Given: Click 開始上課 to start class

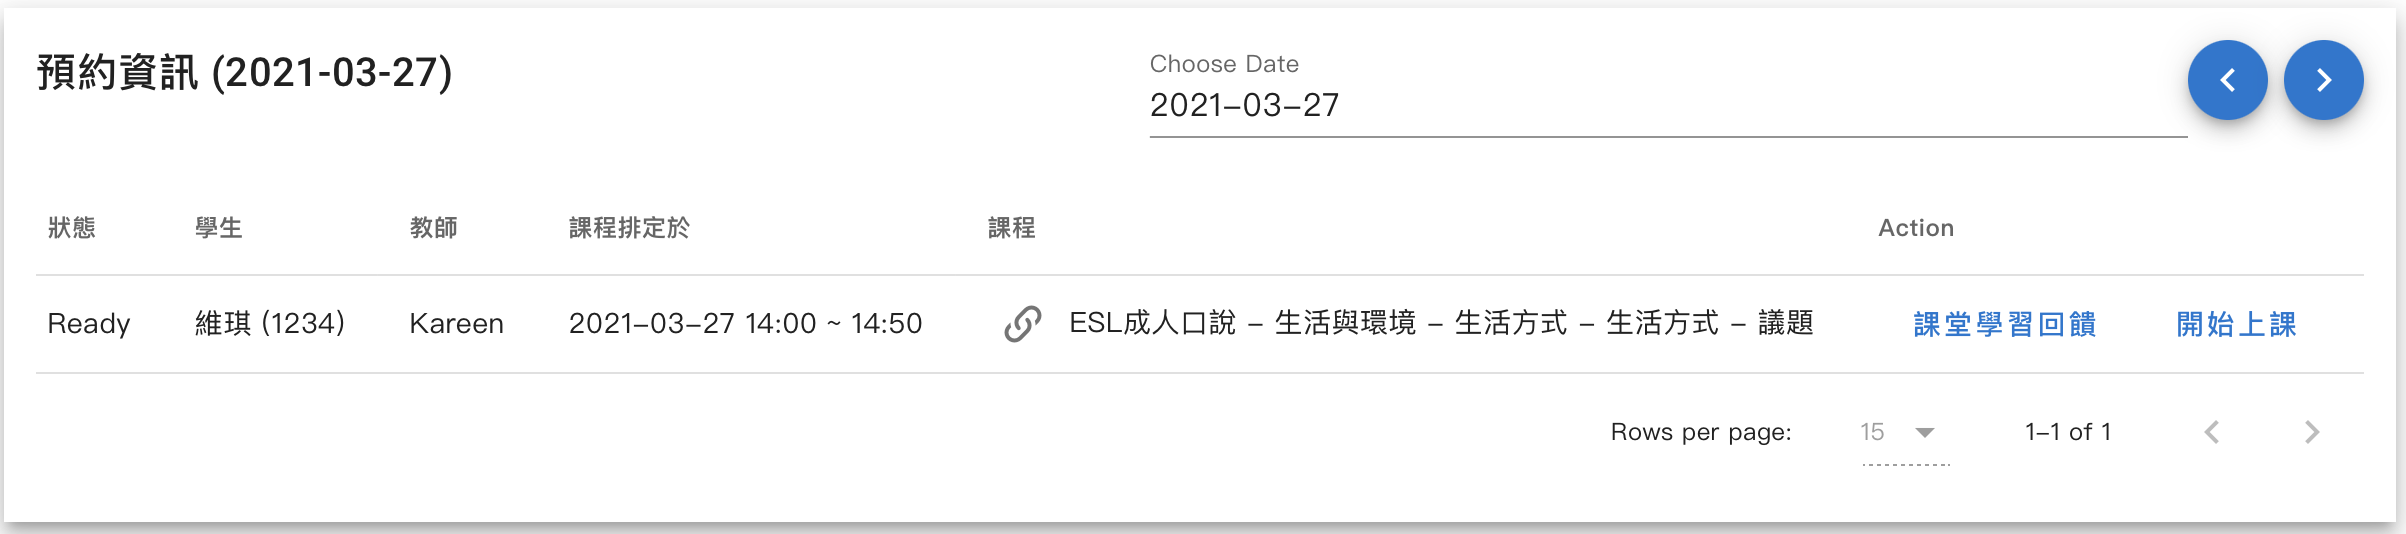Looking at the screenshot, I should coord(2236,324).
